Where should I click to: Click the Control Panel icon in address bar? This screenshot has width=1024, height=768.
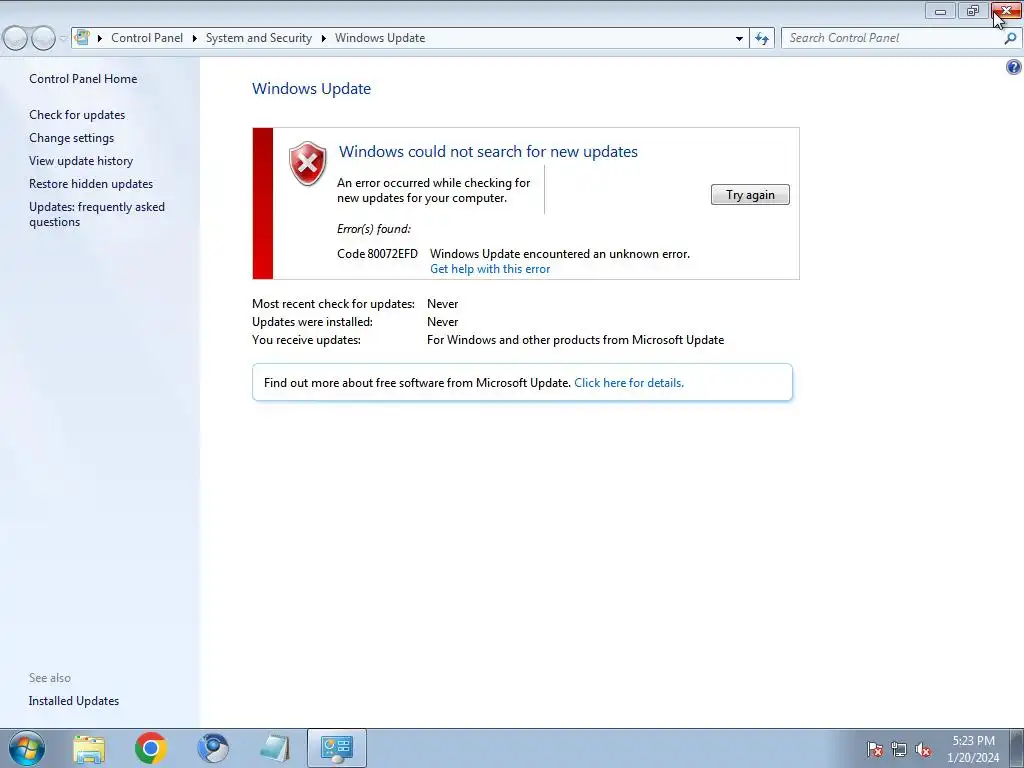(82, 37)
